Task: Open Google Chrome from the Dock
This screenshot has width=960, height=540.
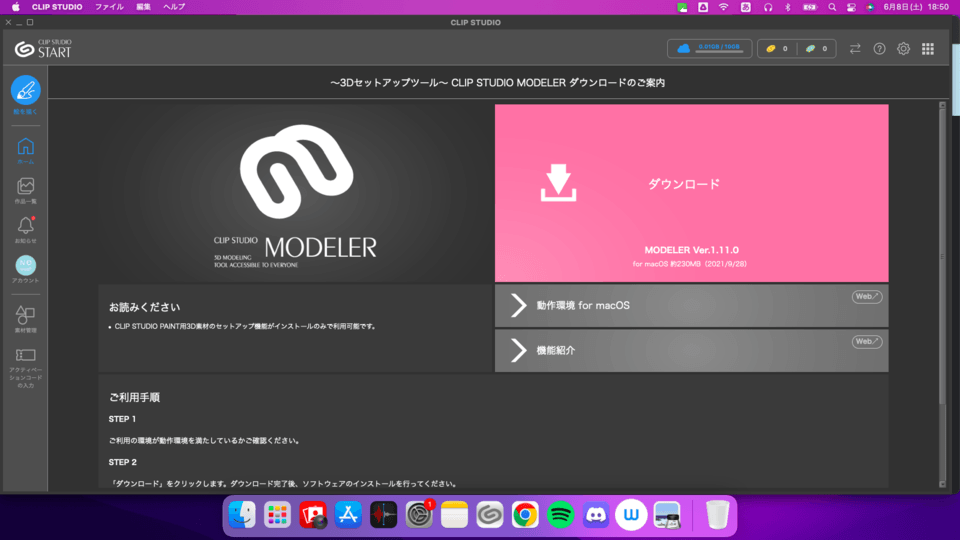Action: [525, 514]
